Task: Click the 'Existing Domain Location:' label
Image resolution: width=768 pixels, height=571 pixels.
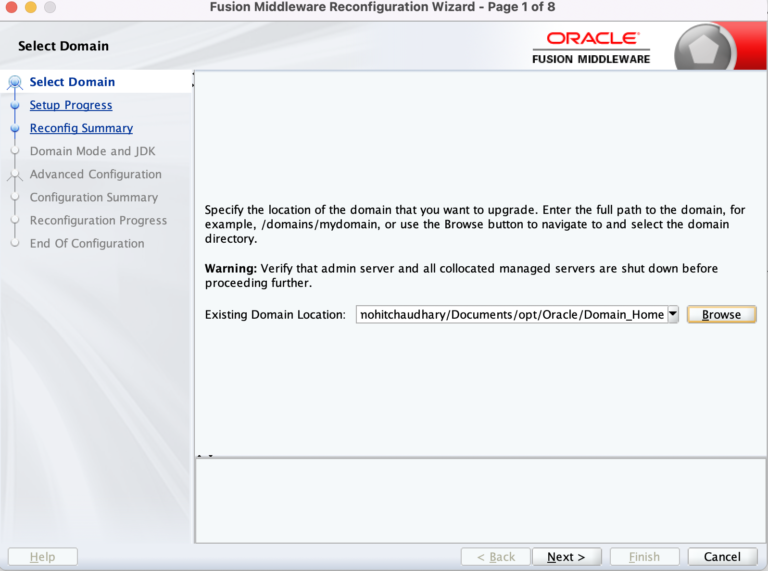Action: [x=275, y=314]
